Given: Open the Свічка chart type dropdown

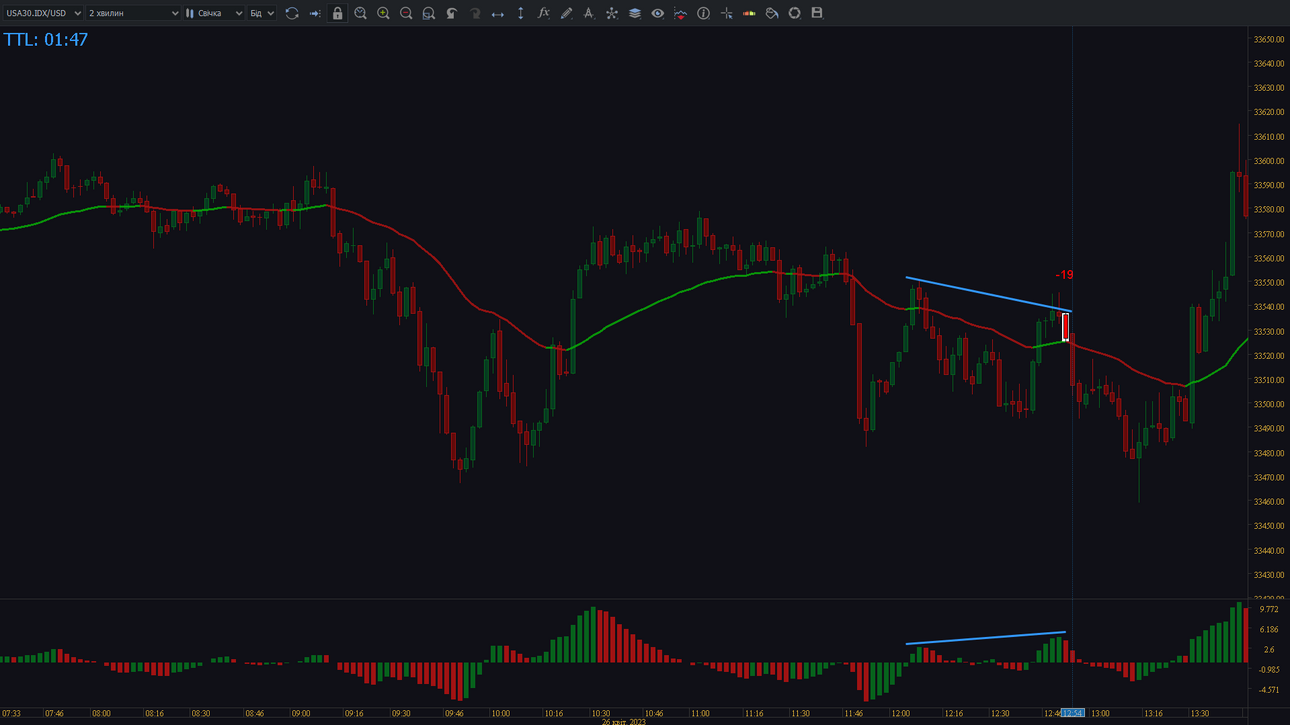Looking at the screenshot, I should coord(214,13).
